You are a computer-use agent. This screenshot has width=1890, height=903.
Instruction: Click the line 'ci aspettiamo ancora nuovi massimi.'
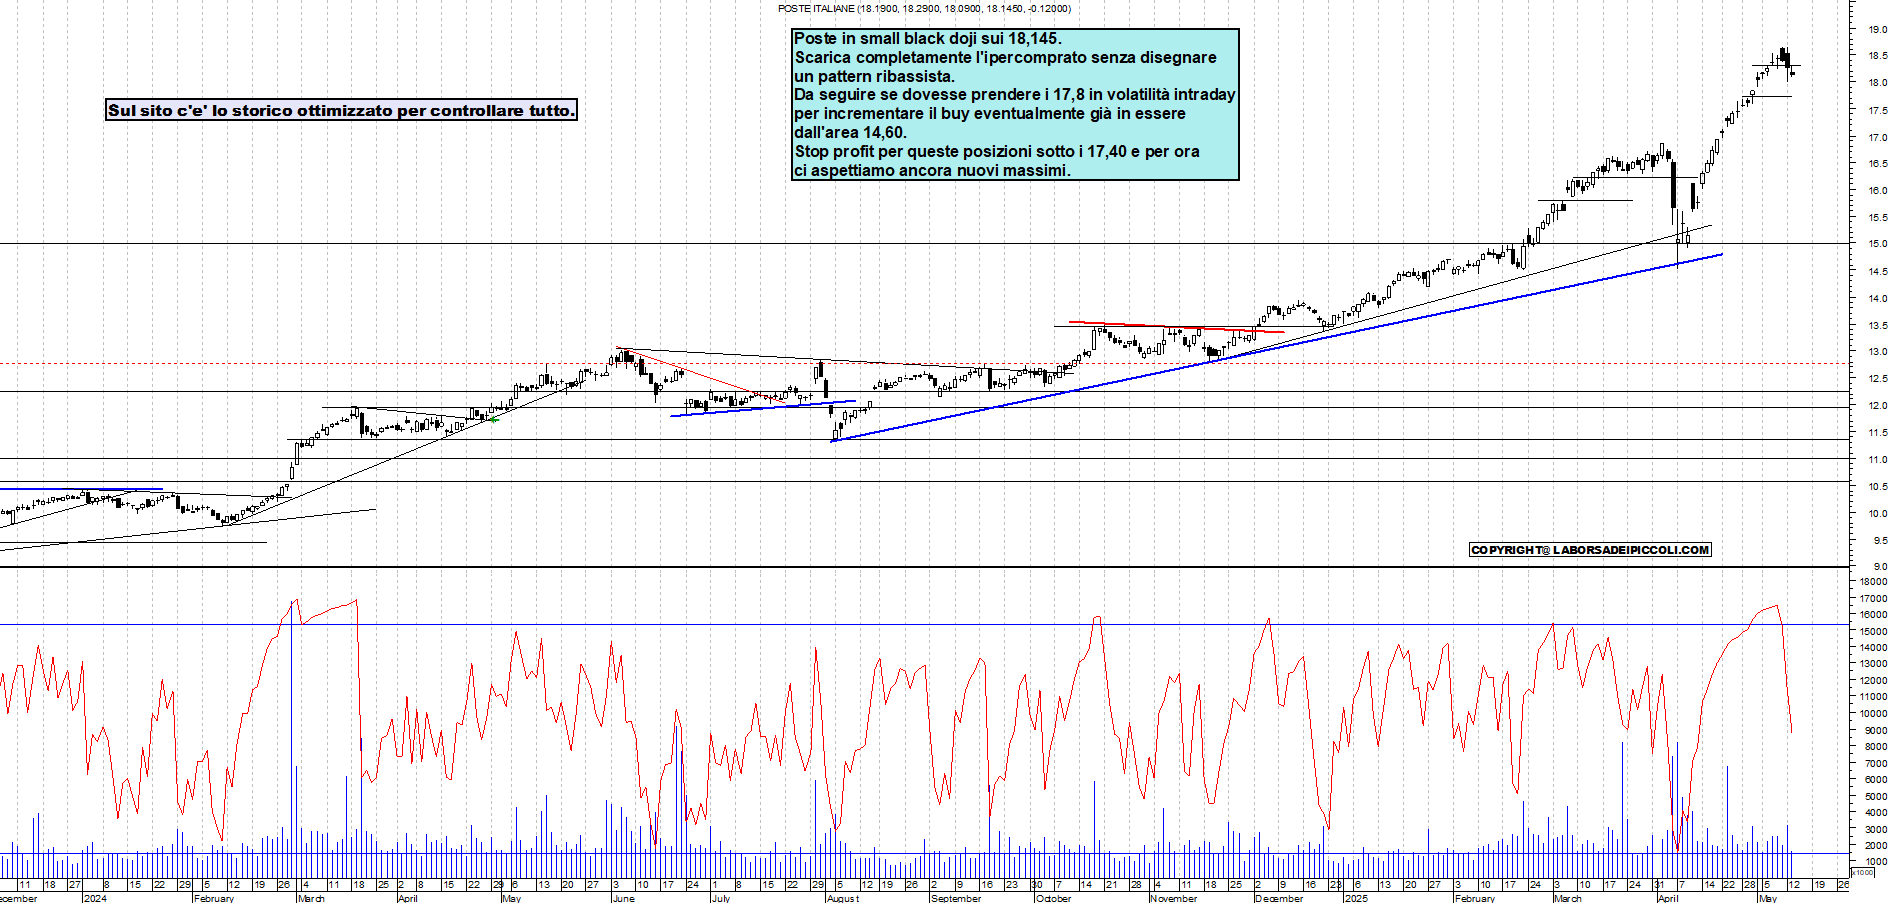pyautogui.click(x=932, y=171)
